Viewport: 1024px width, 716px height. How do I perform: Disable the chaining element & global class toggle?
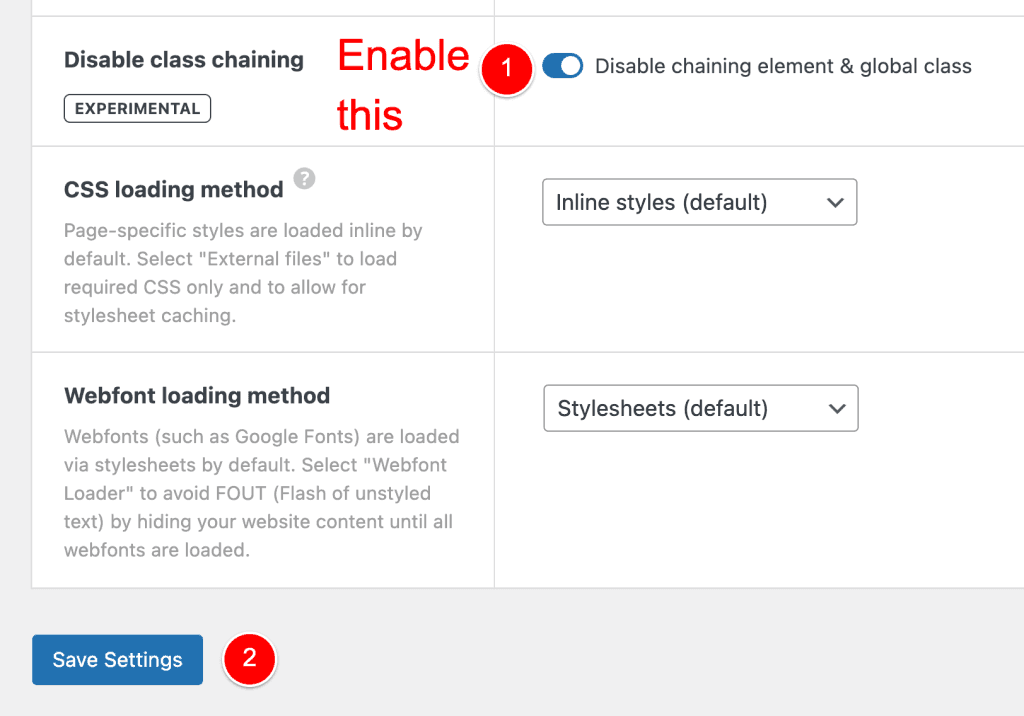click(562, 65)
